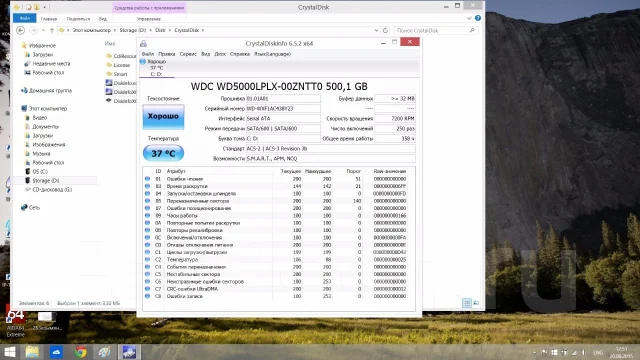The height and width of the screenshot is (360, 640).
Task: Expand breadcrumb arrow after Этот компьютер
Action: point(115,30)
